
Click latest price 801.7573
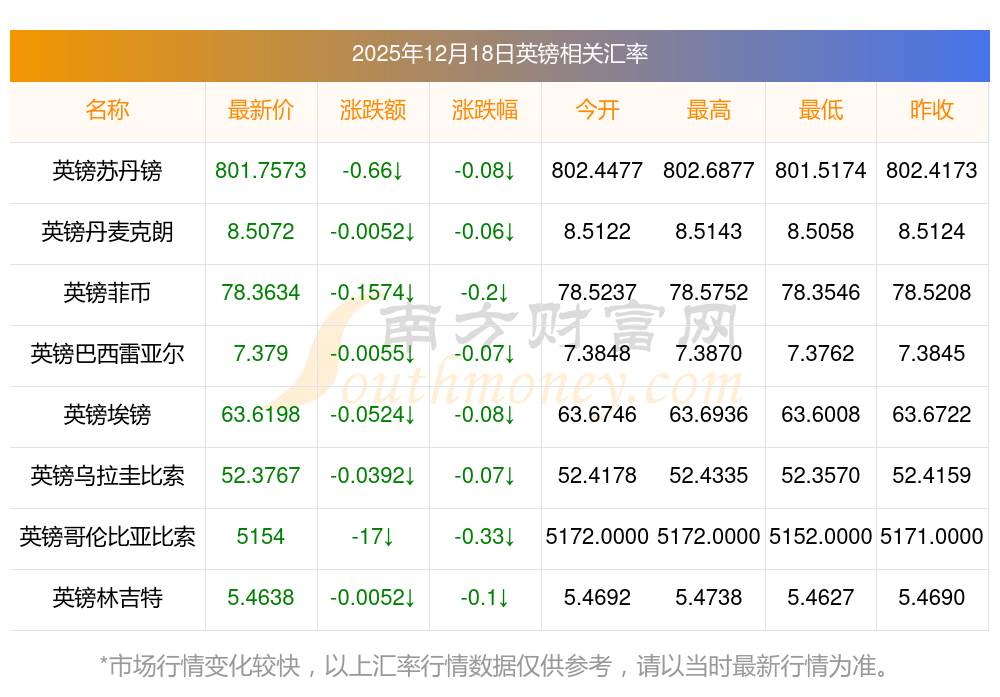coord(260,171)
